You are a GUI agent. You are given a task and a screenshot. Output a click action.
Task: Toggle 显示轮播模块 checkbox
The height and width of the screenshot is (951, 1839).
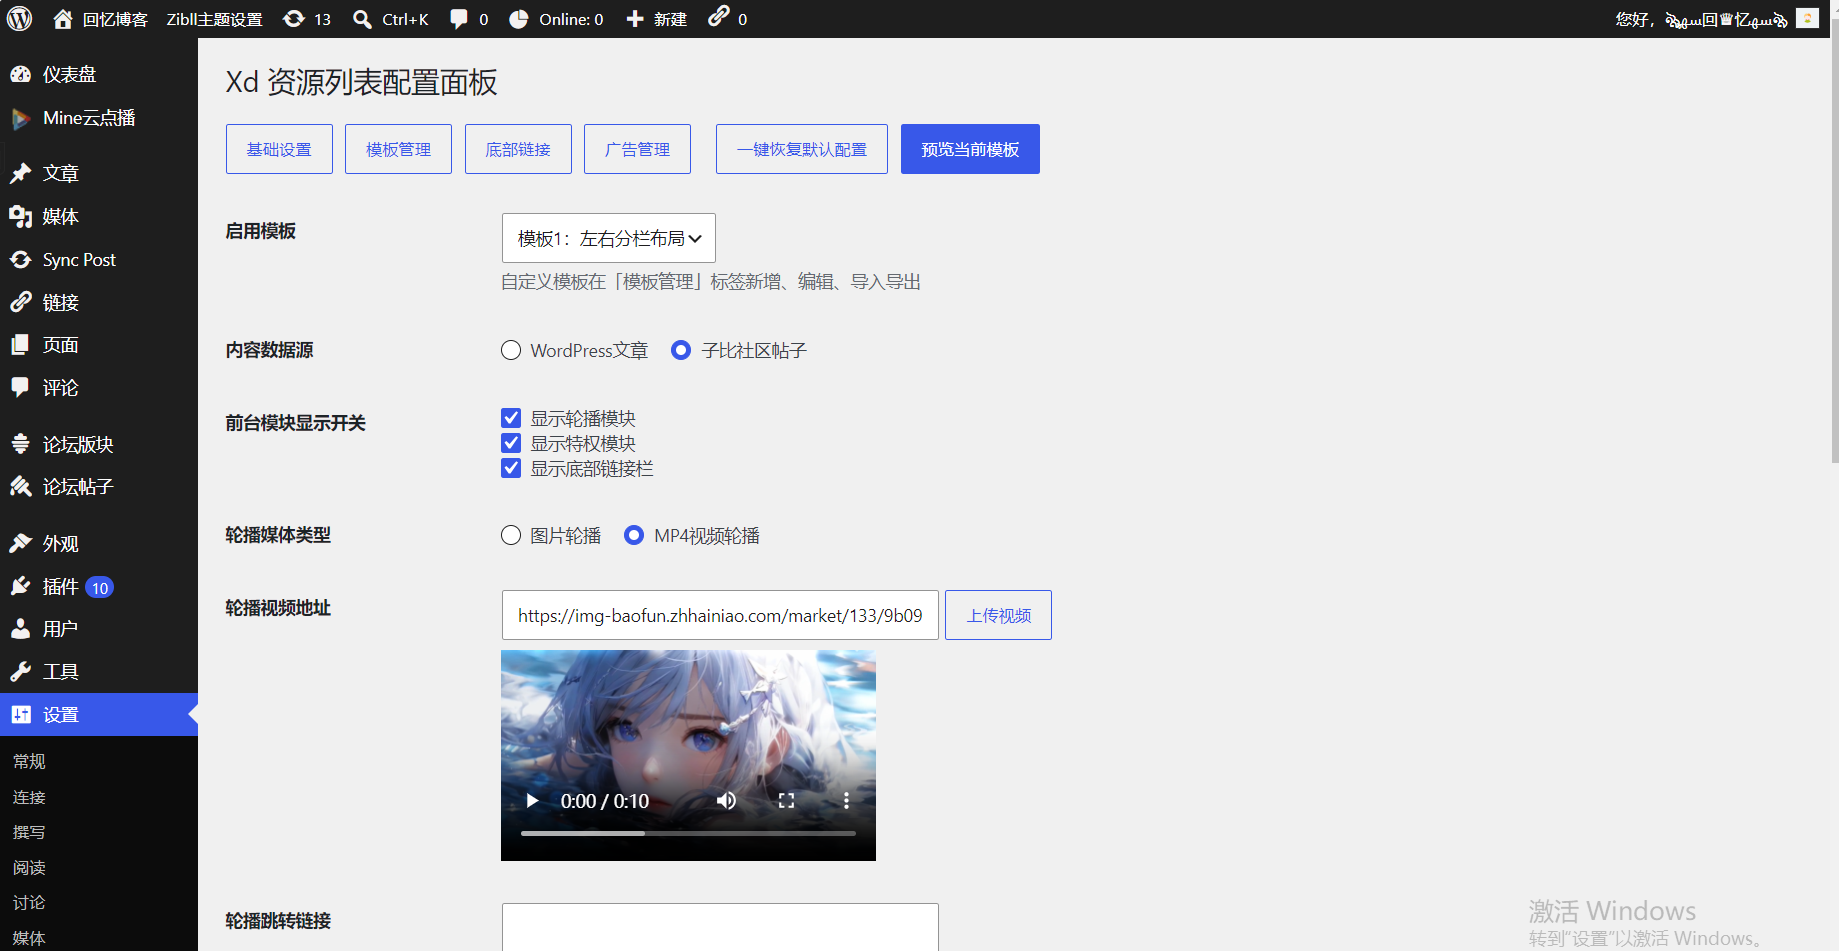pos(511,418)
